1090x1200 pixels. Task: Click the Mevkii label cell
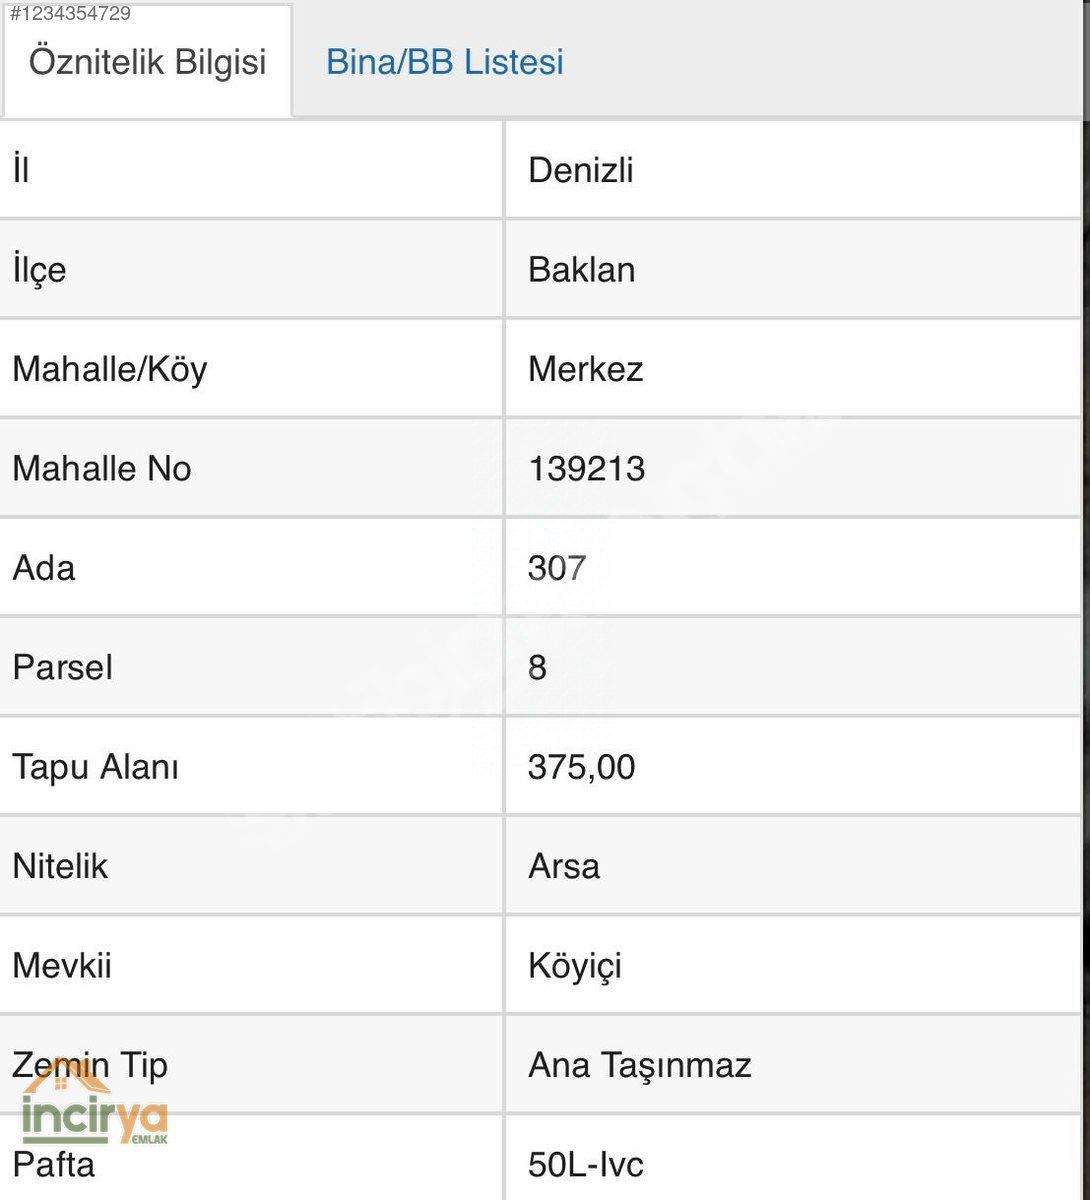251,965
